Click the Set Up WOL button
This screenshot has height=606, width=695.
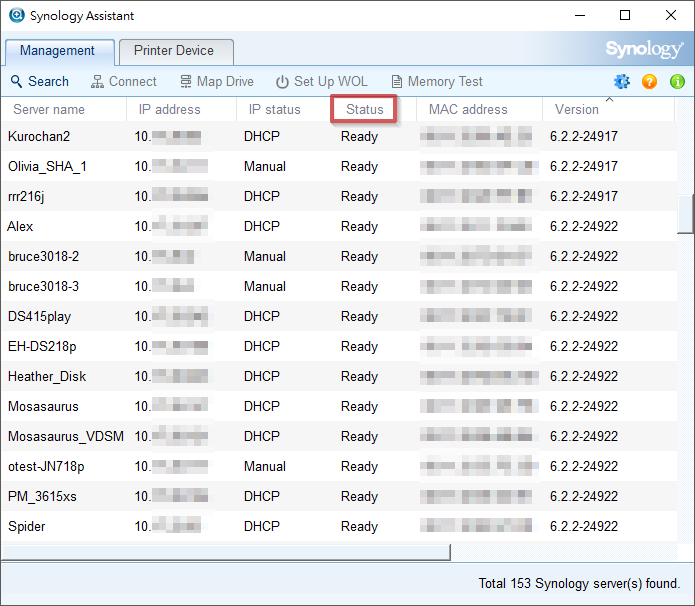click(x=322, y=82)
